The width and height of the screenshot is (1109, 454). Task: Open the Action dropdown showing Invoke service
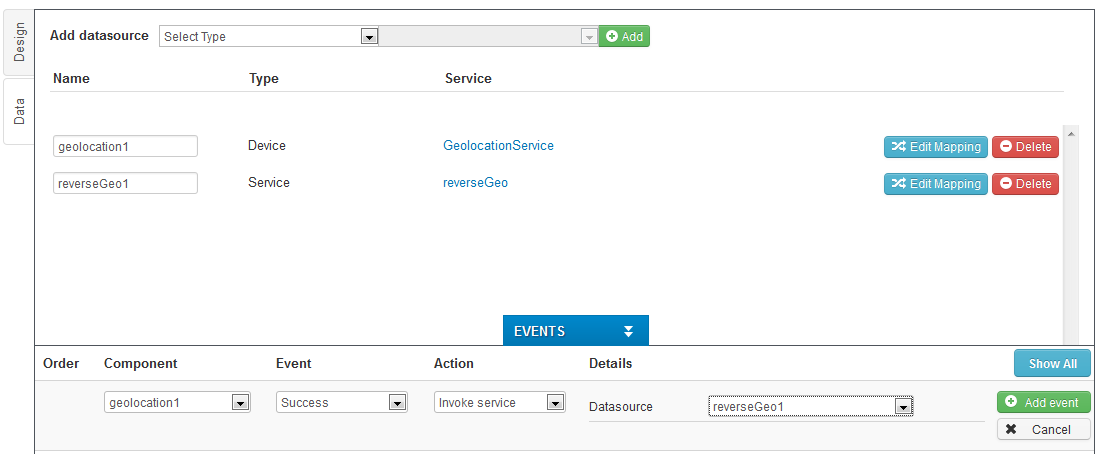click(501, 402)
